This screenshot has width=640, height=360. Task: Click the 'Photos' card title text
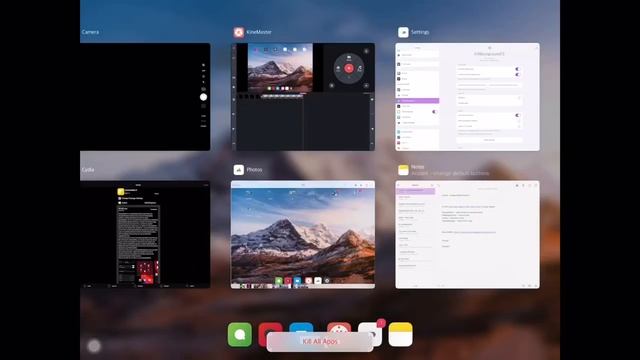pyautogui.click(x=254, y=170)
